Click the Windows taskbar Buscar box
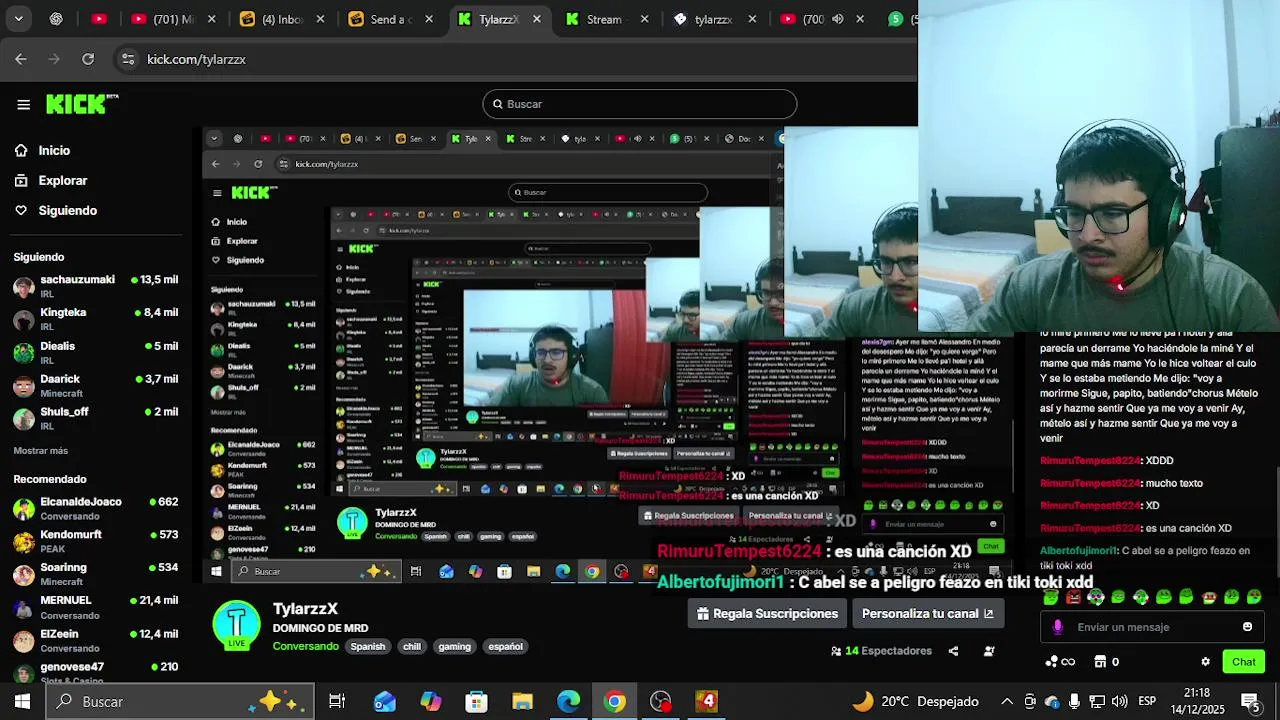 coord(180,701)
